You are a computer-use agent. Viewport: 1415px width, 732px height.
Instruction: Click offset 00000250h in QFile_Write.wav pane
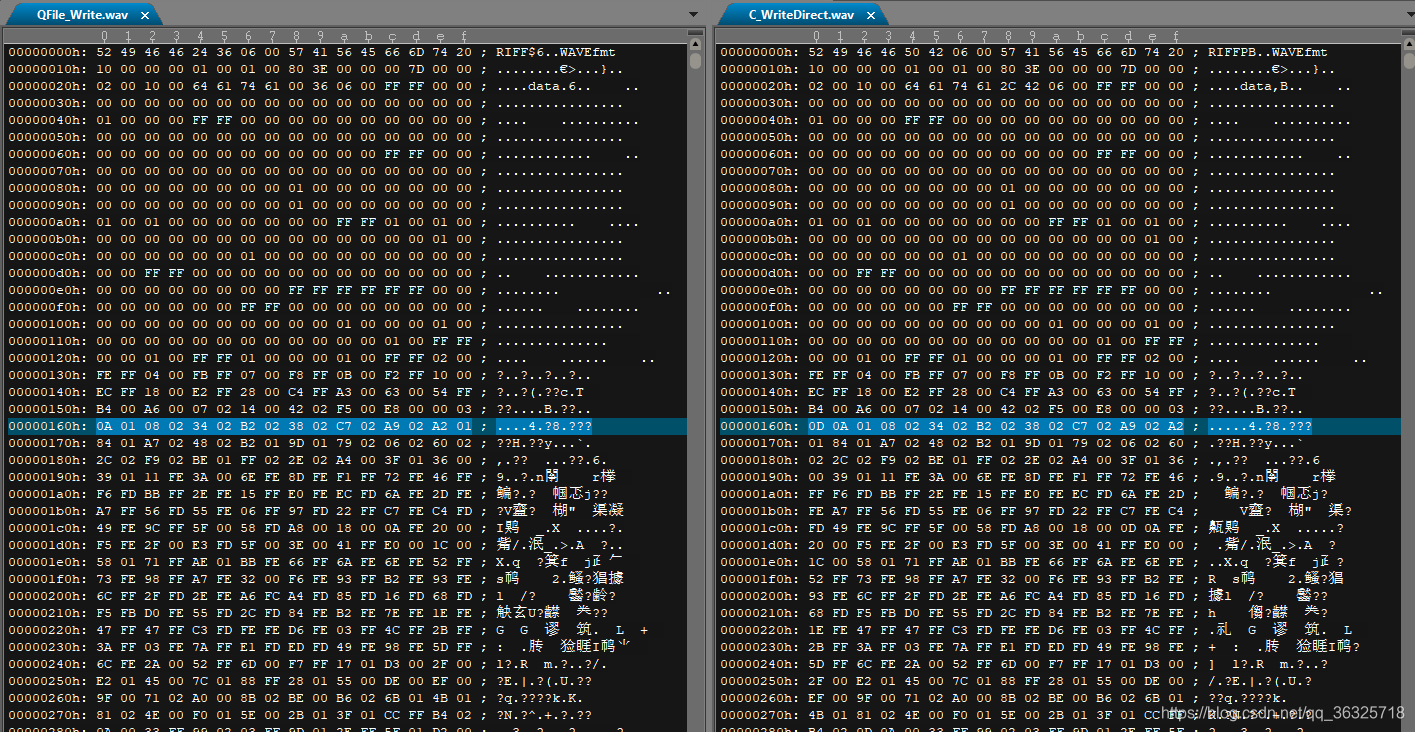coord(47,681)
